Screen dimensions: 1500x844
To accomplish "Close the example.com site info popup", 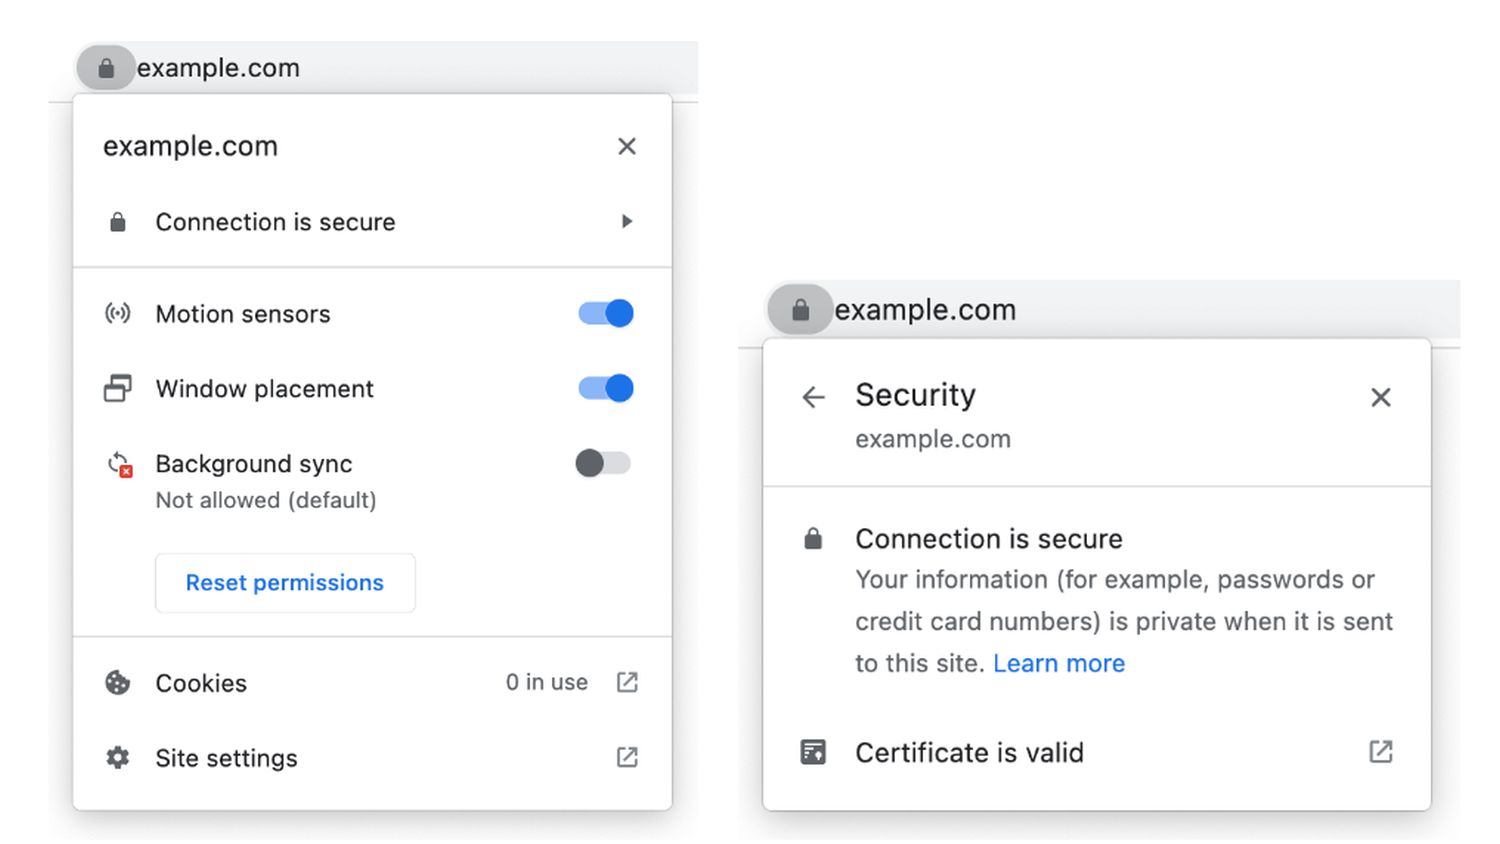I will point(627,146).
